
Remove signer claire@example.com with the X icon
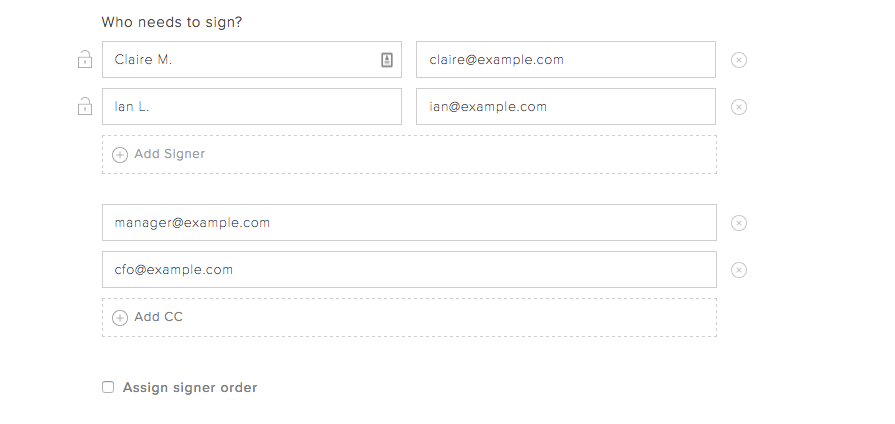point(739,60)
